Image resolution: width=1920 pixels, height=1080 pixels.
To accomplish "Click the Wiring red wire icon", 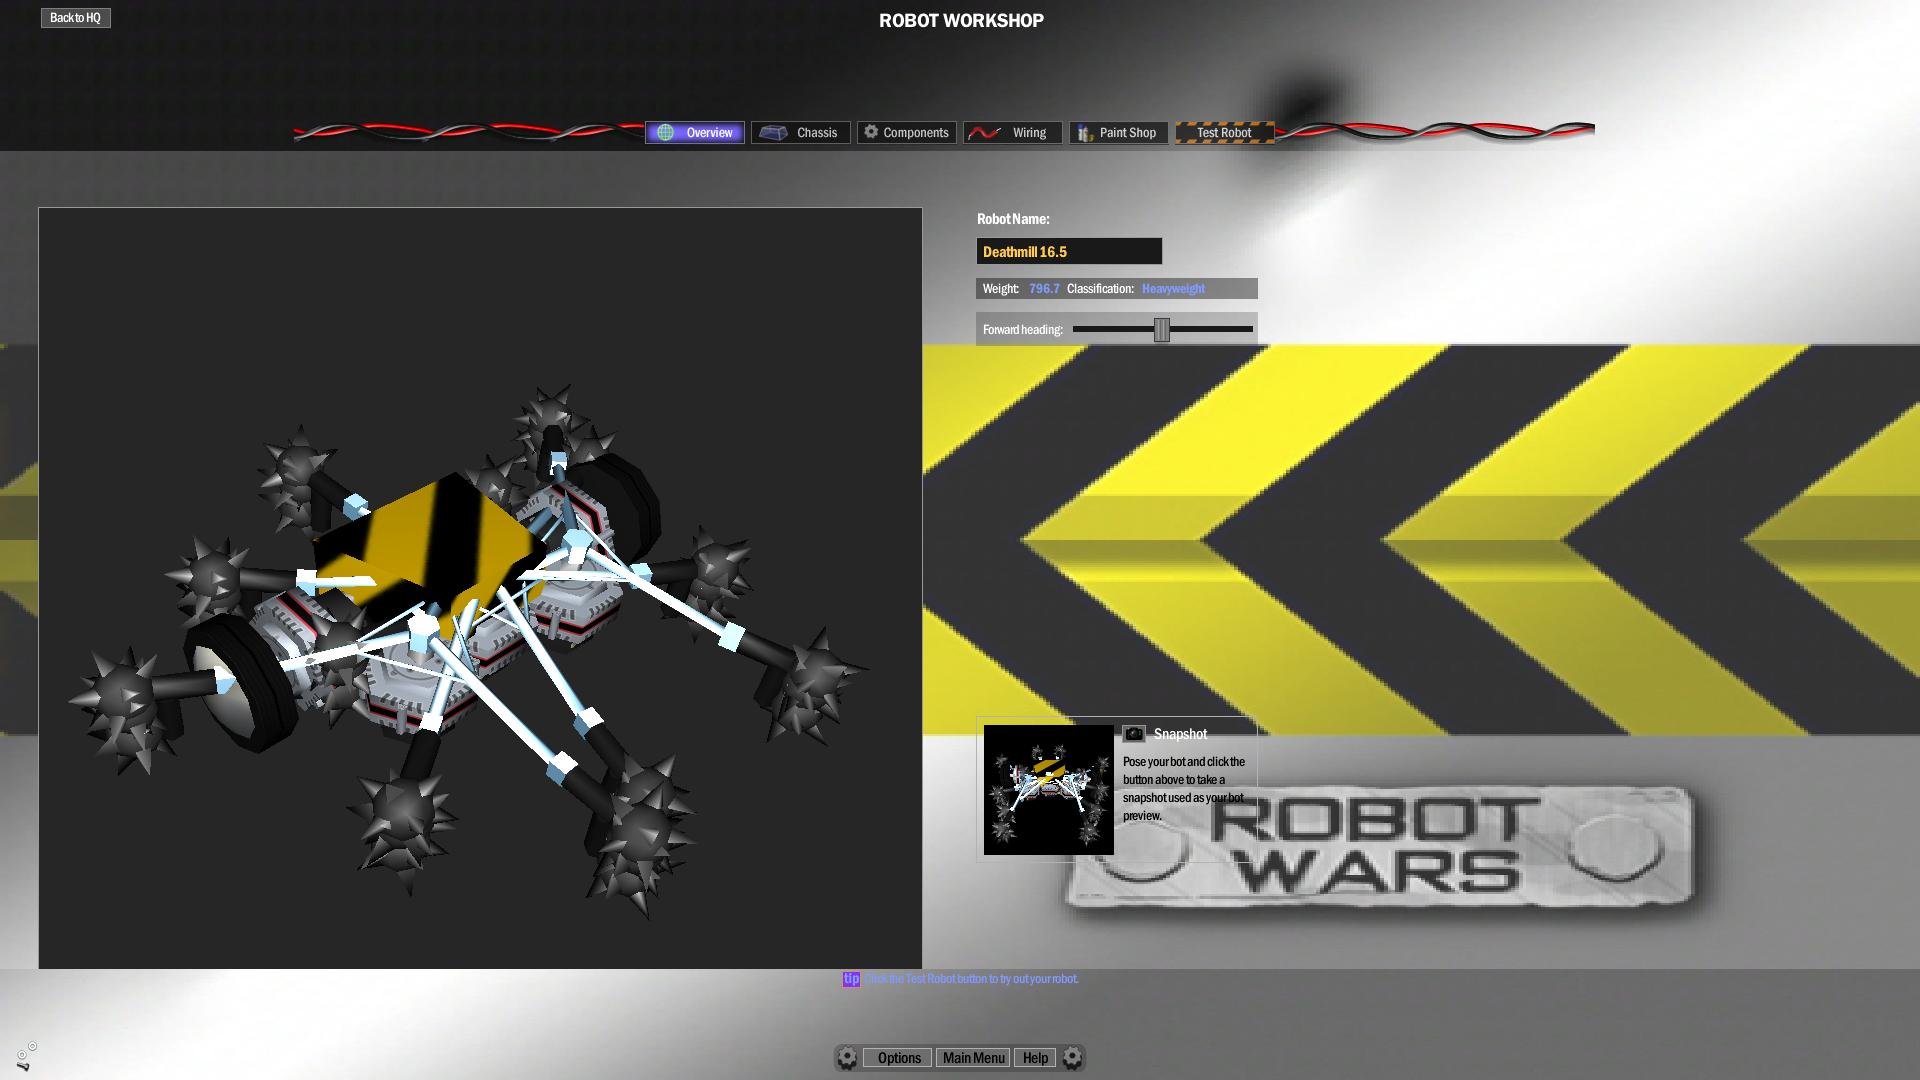I will [x=985, y=132].
